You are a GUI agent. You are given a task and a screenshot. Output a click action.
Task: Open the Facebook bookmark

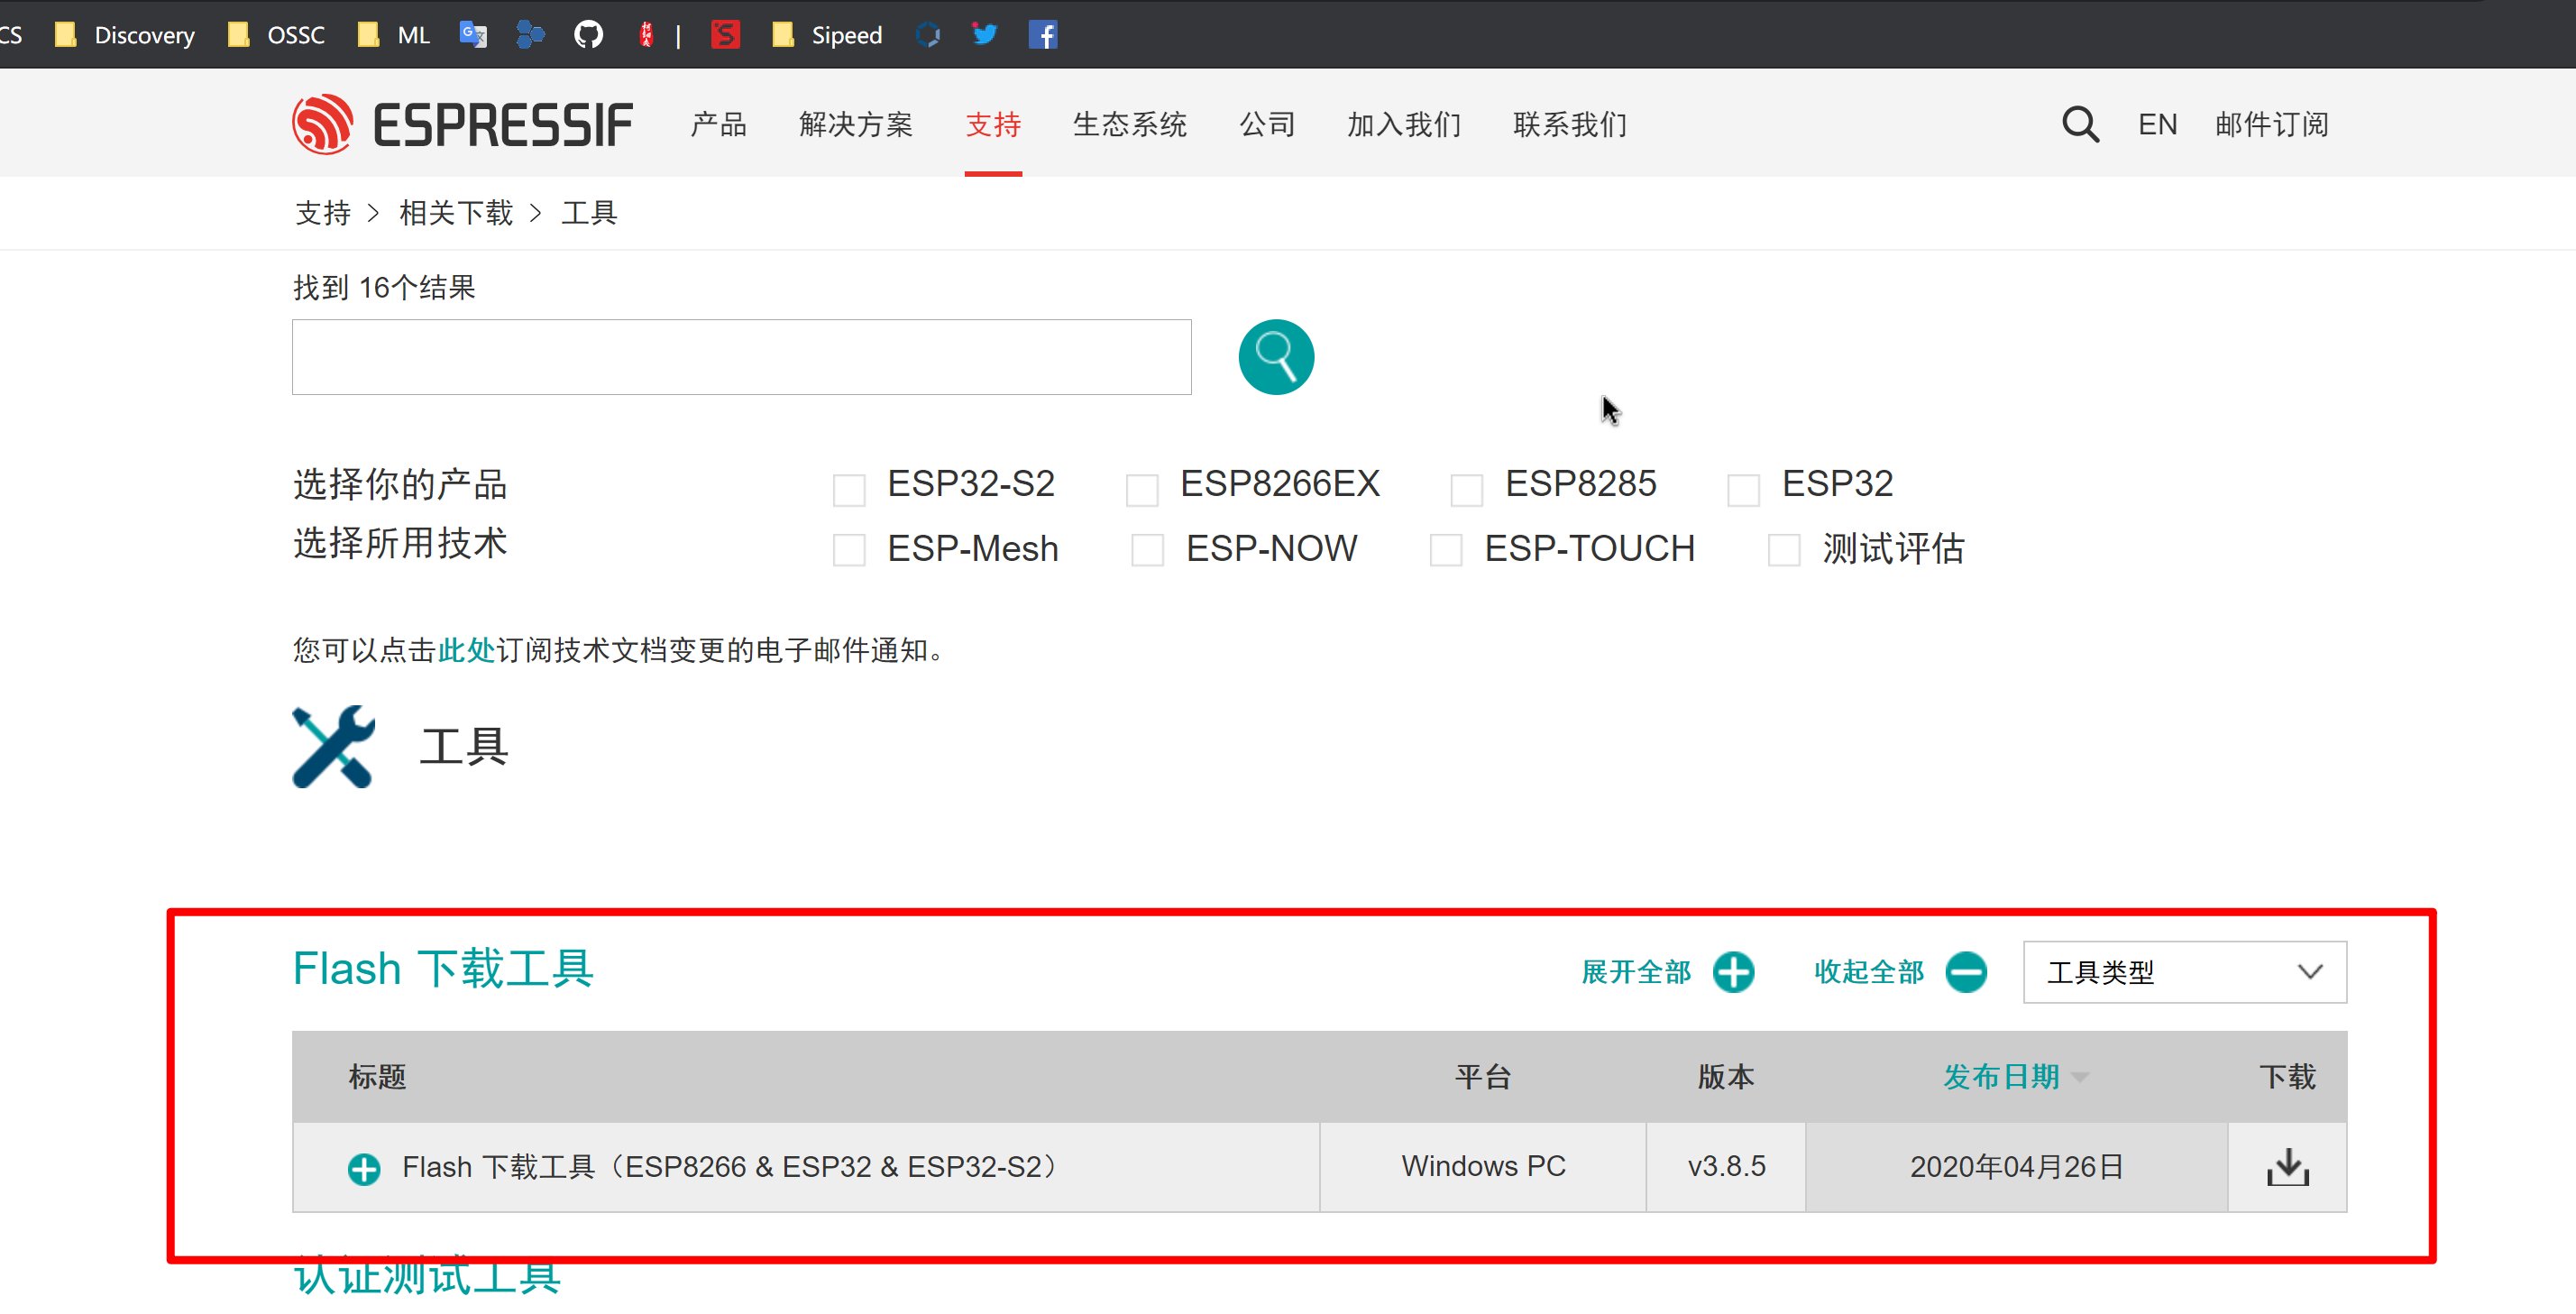click(x=1042, y=35)
